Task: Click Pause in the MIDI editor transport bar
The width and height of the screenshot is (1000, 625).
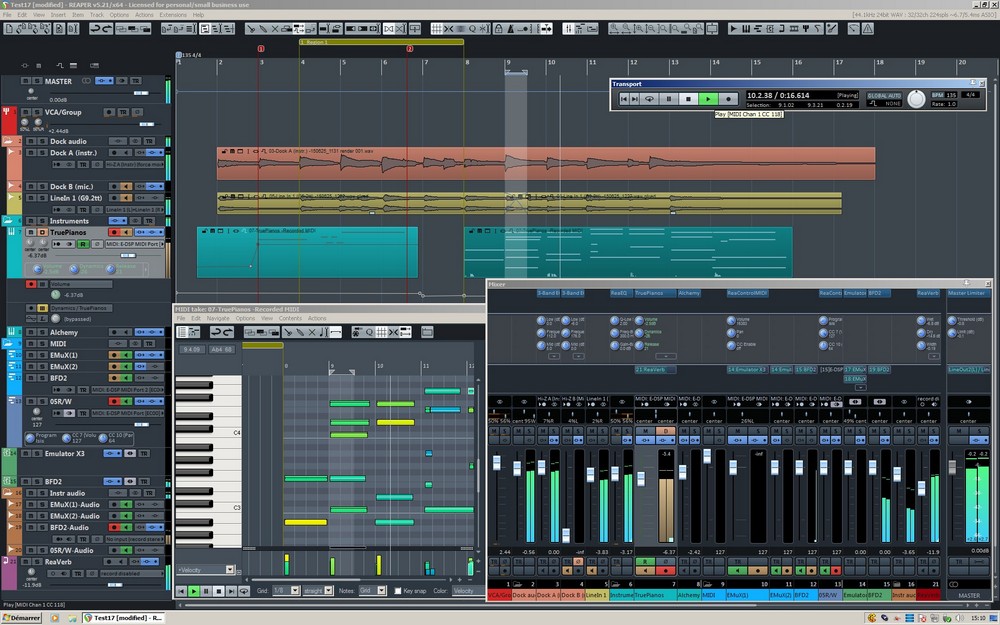Action: pos(206,591)
